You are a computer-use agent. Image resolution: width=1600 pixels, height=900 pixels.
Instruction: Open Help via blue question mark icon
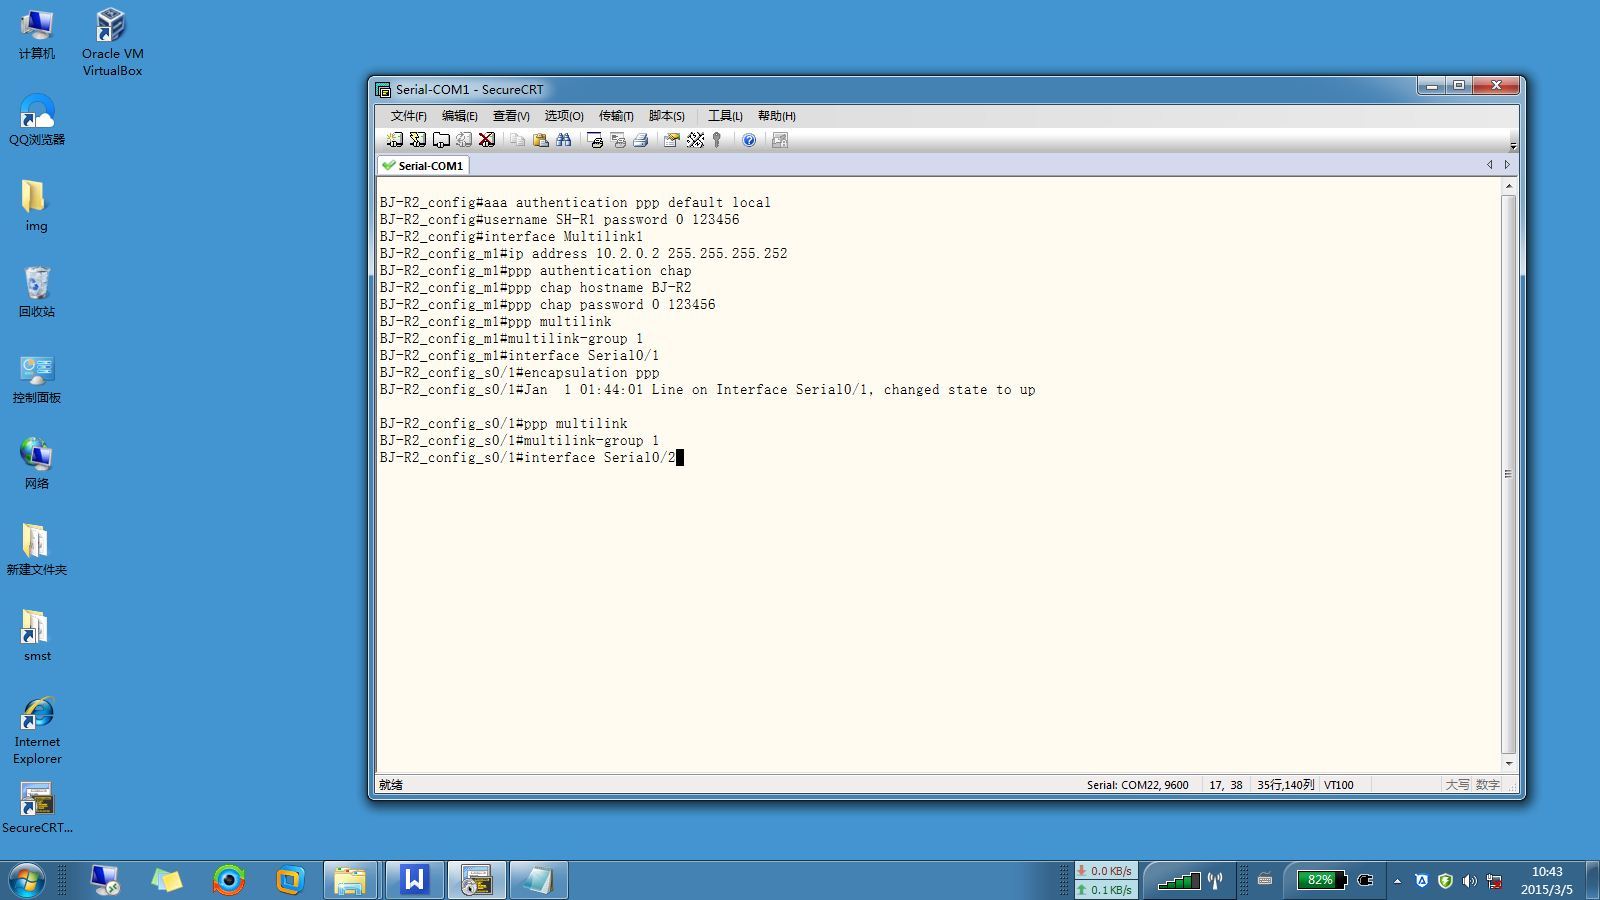click(749, 140)
